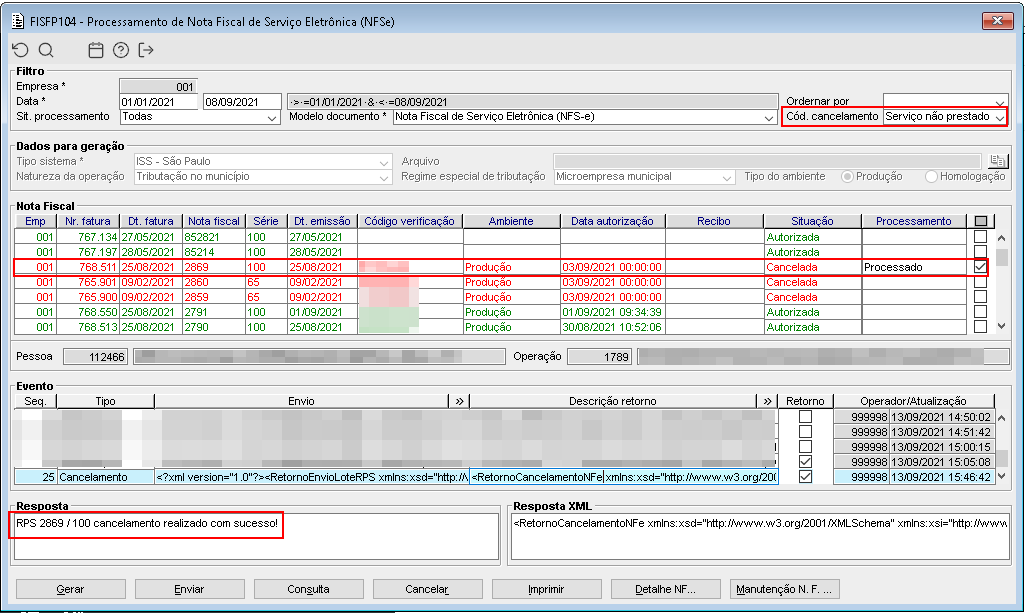
Task: Click the Empresa field with 001
Action: pos(158,86)
